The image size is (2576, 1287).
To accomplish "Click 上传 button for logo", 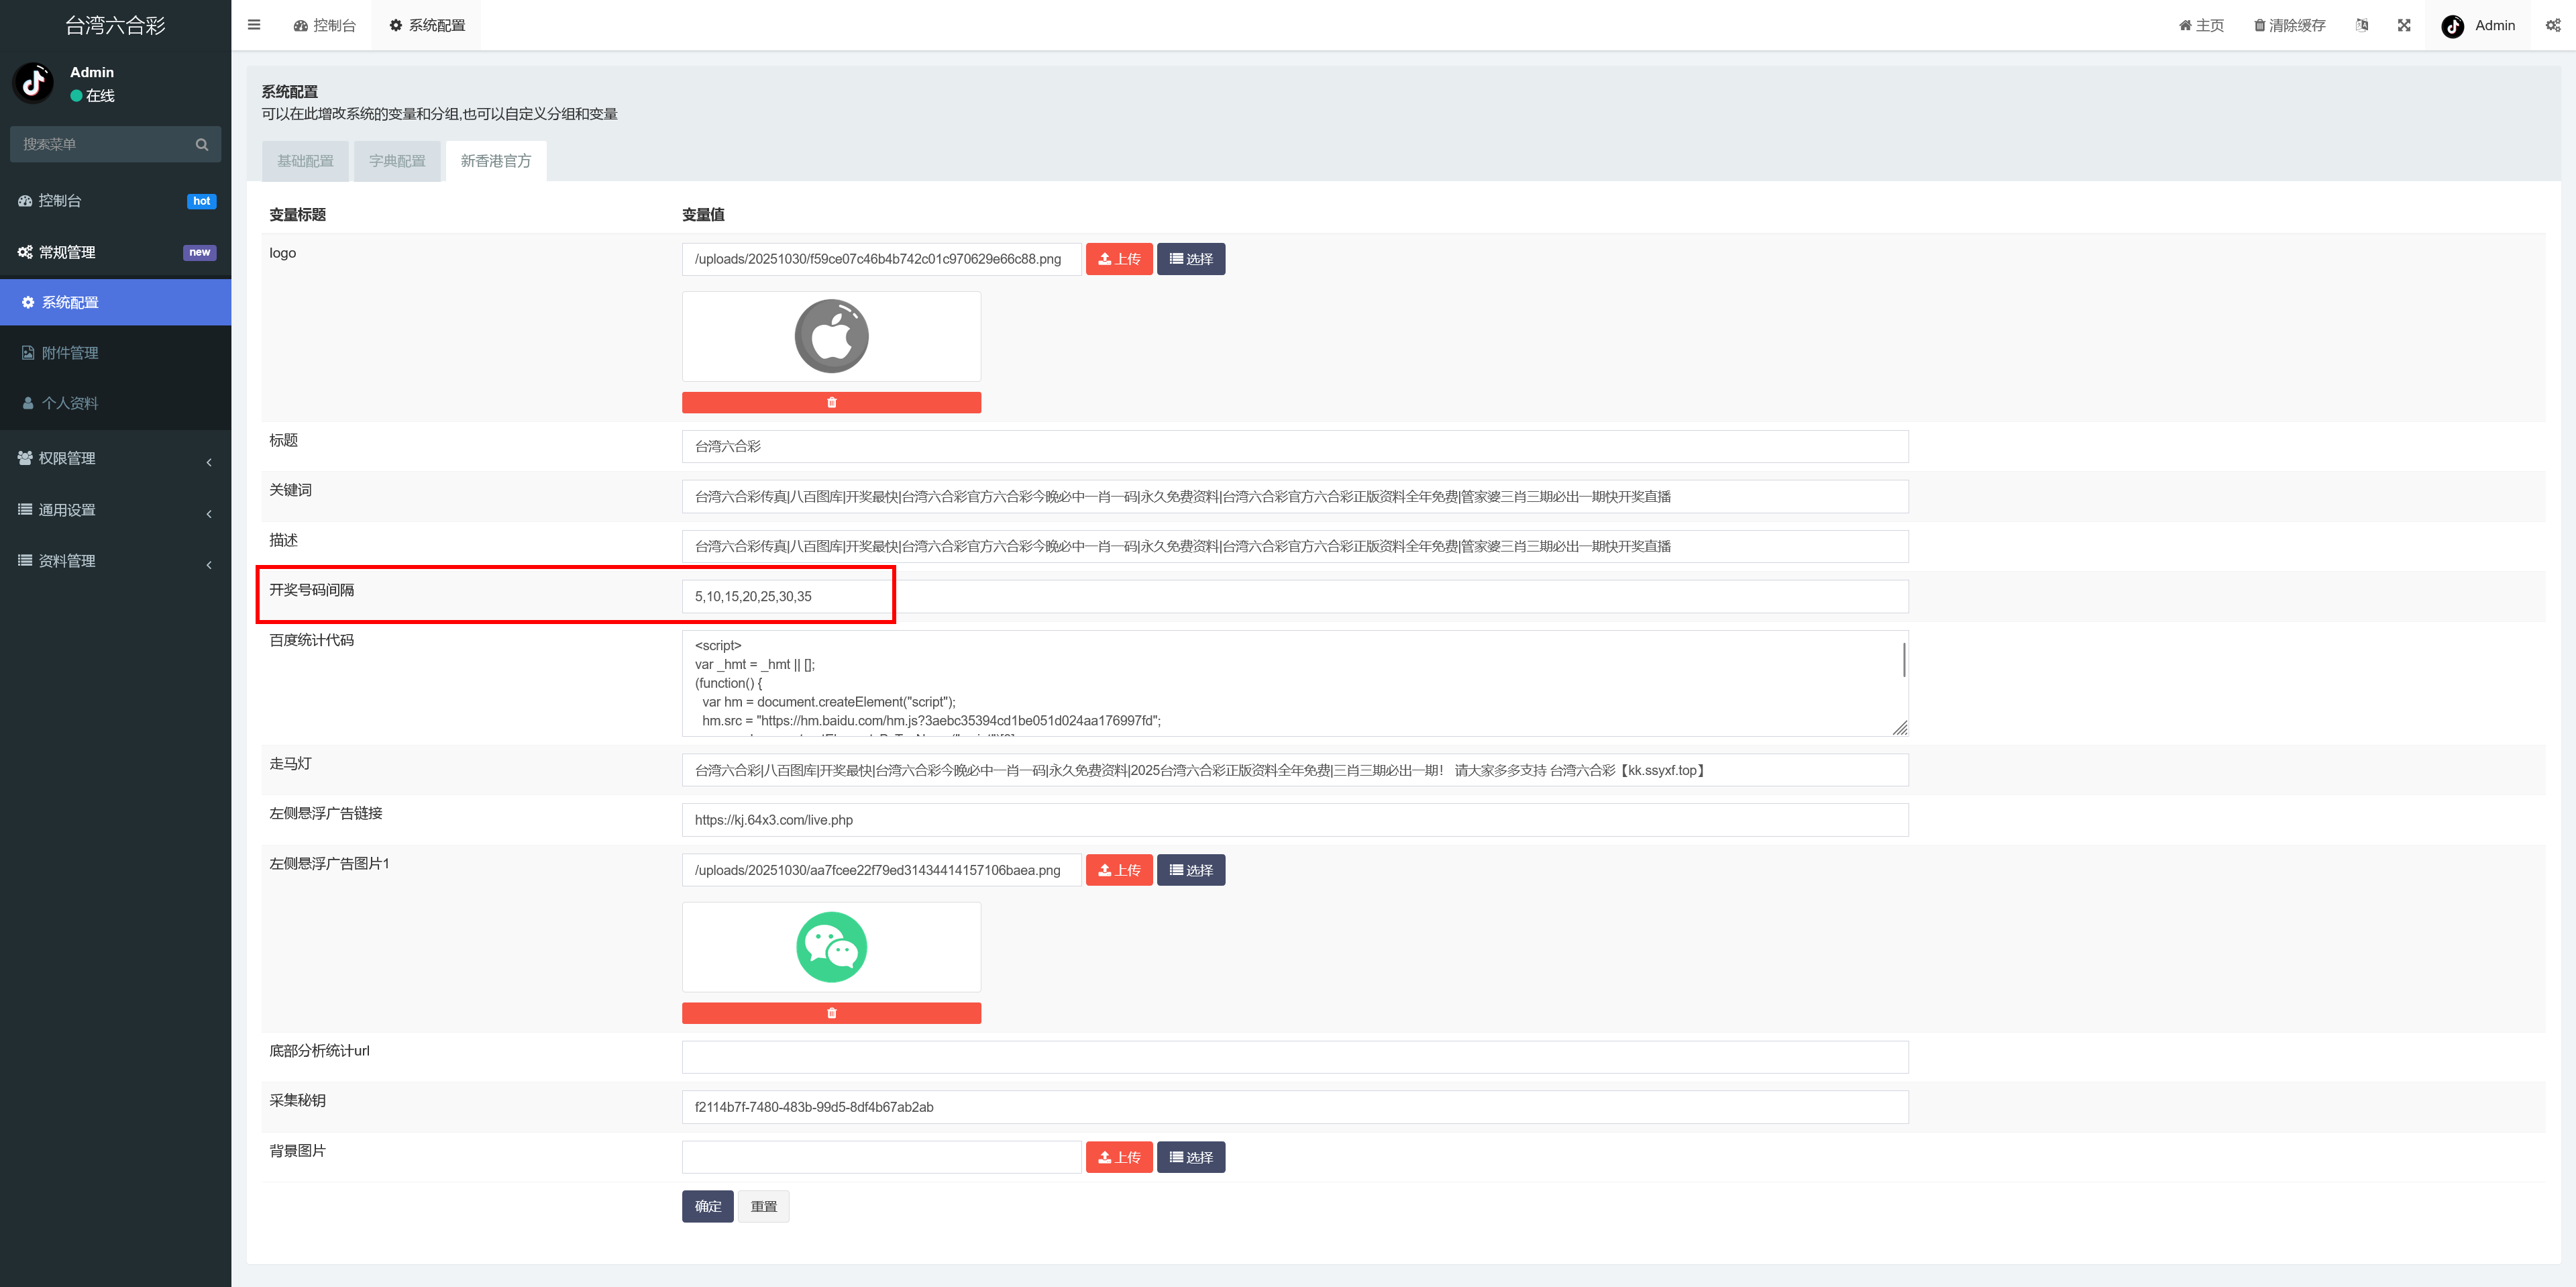I will click(x=1119, y=259).
